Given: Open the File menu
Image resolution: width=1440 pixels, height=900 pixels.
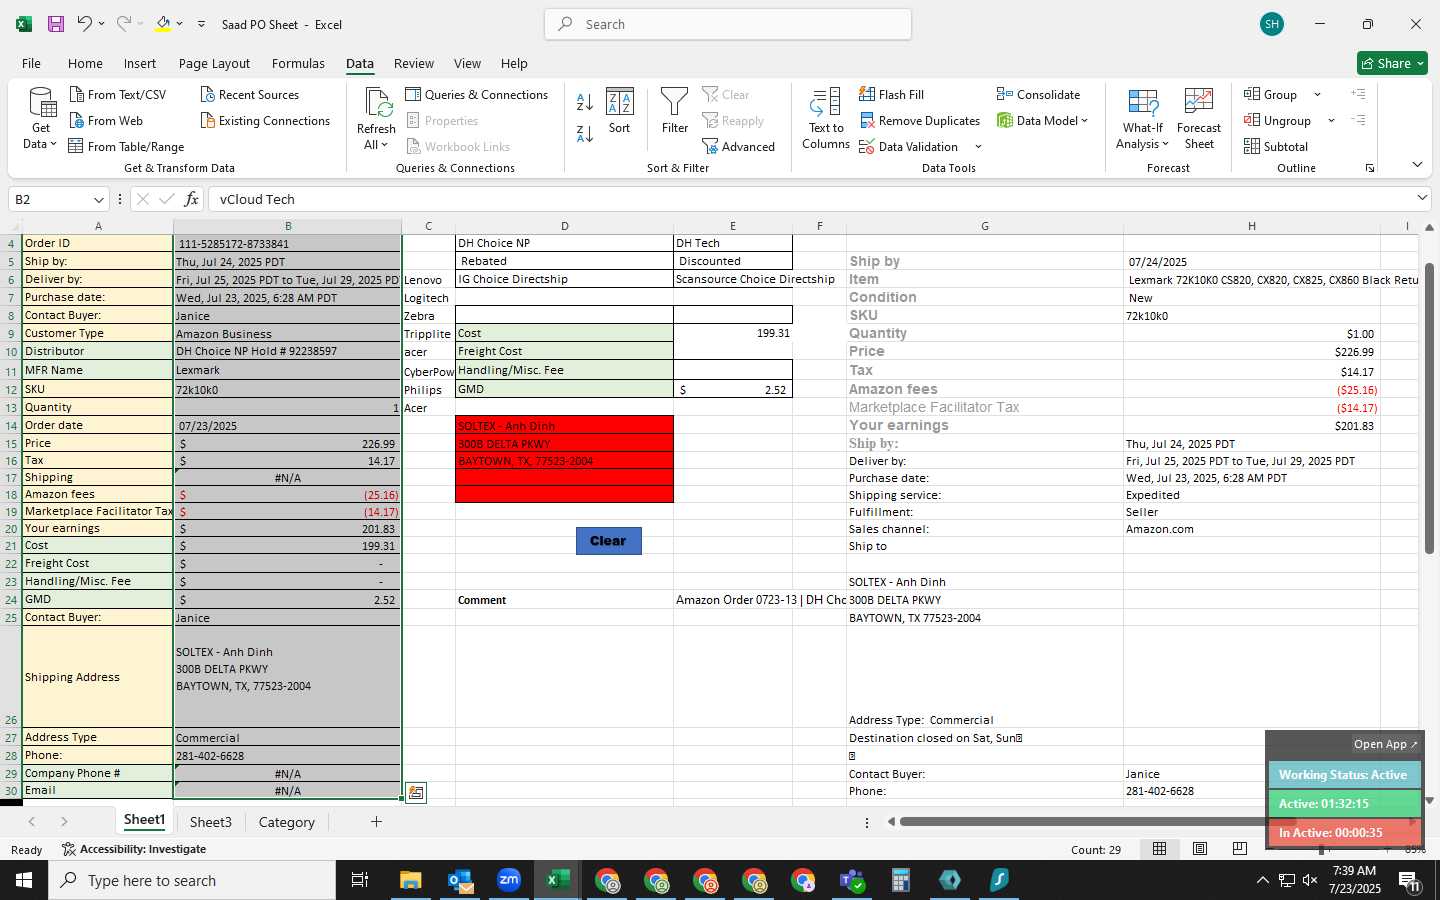Looking at the screenshot, I should [x=32, y=63].
